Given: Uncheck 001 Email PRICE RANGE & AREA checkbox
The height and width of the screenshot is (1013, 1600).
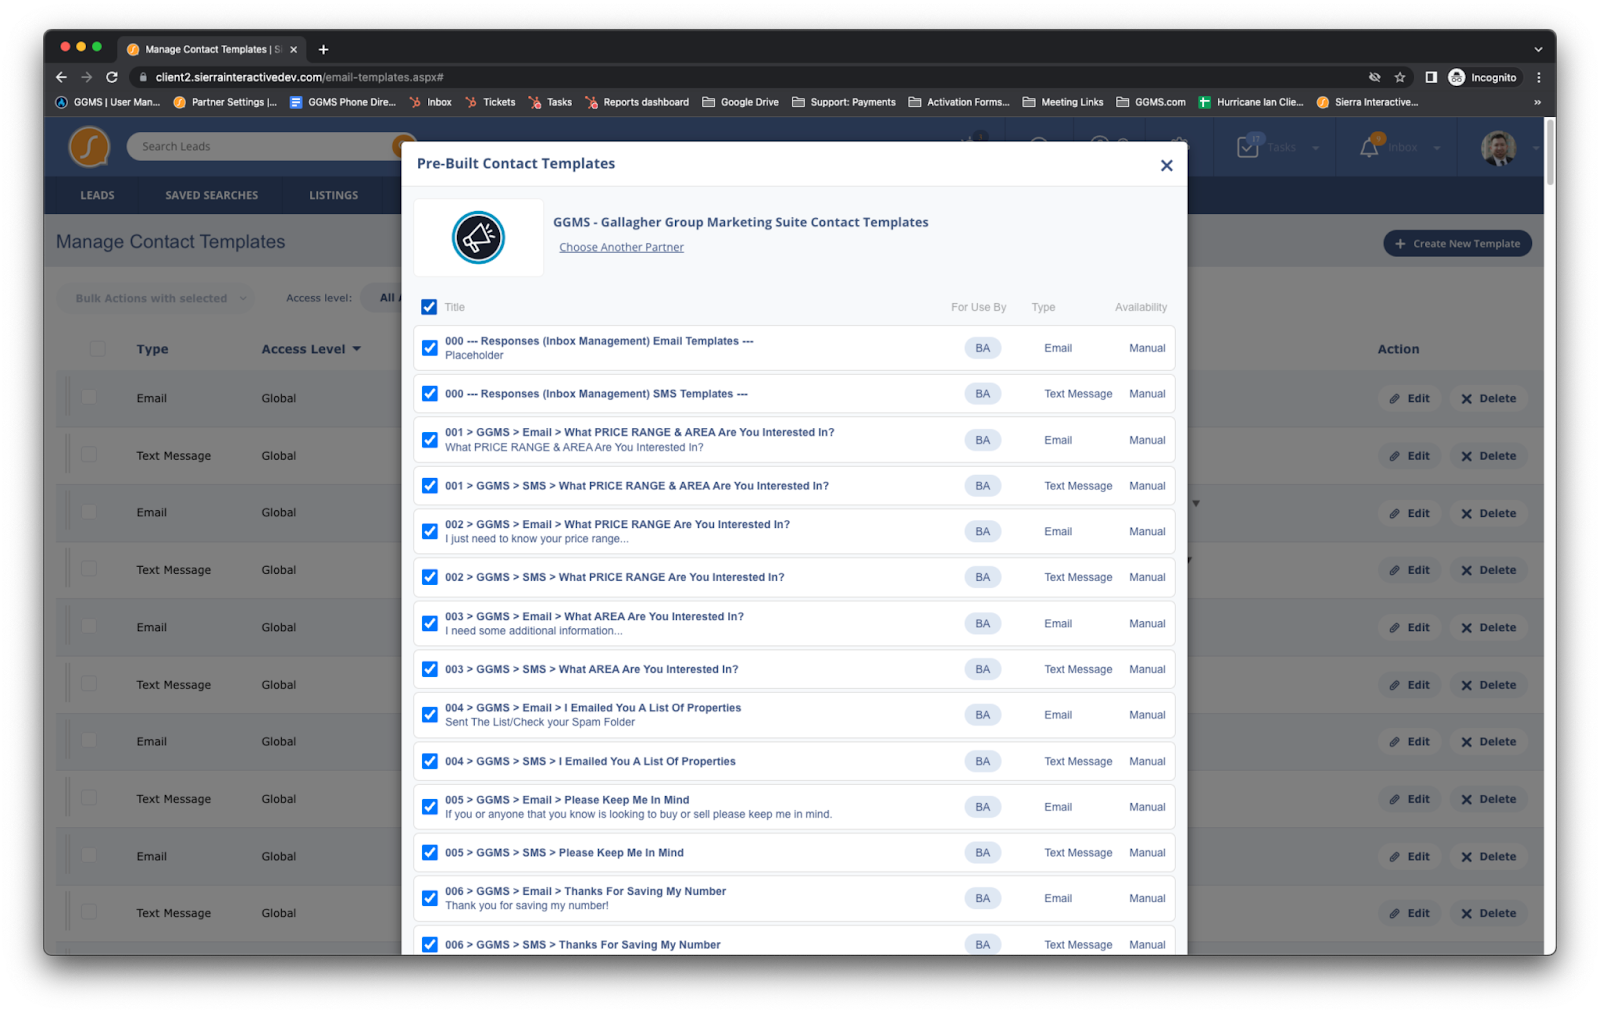Looking at the screenshot, I should tap(430, 440).
